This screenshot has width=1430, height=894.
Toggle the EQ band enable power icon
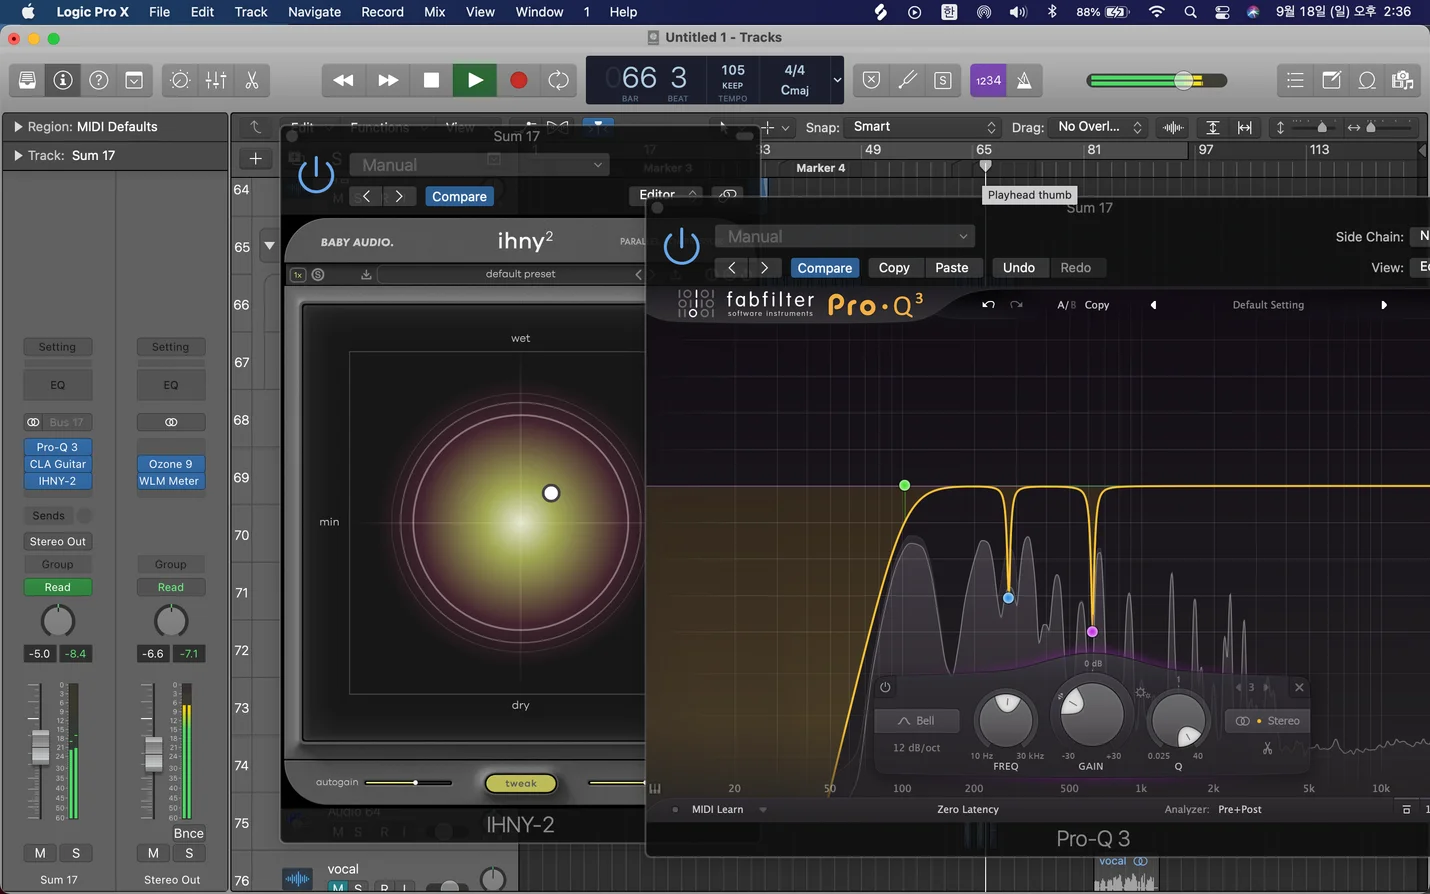point(885,687)
